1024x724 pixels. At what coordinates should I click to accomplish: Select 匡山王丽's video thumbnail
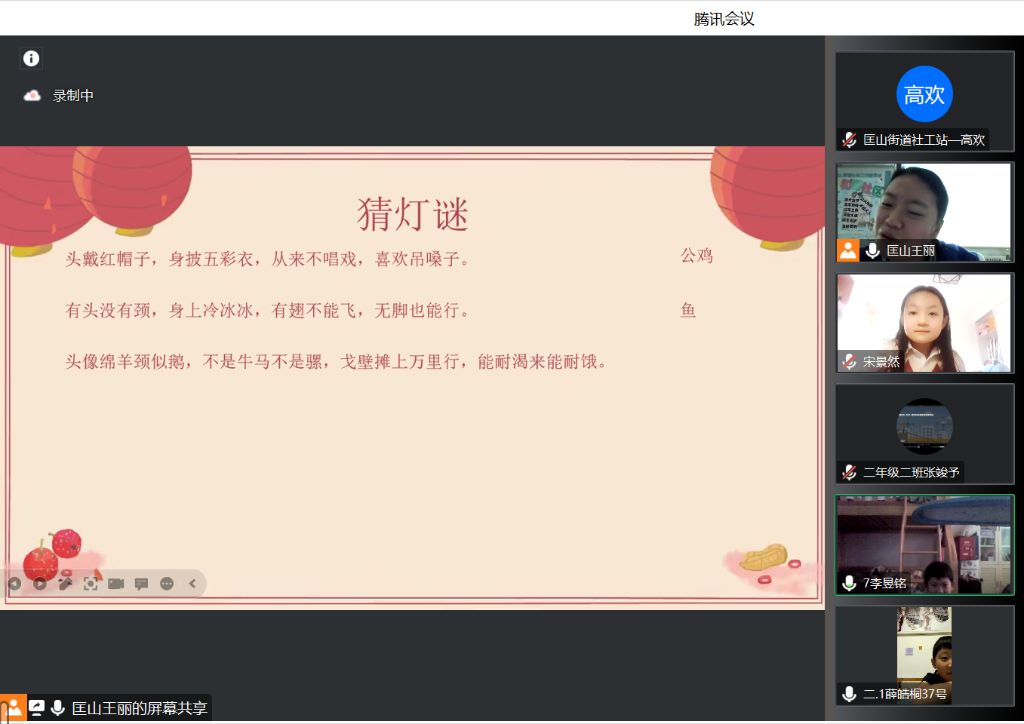(x=924, y=212)
